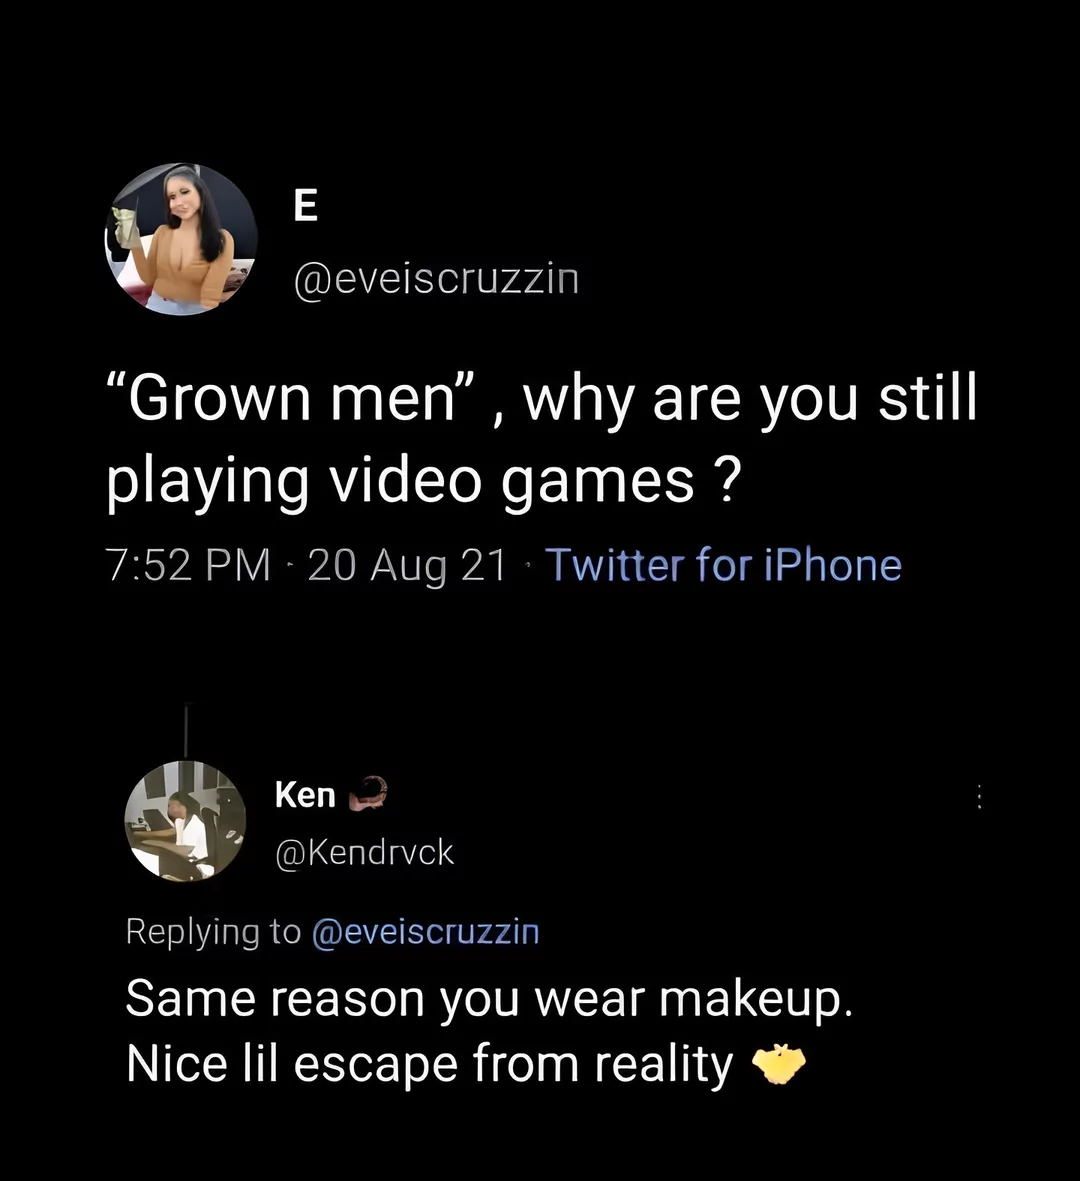Open the three-dot menu on Ken's reply

click(x=979, y=797)
